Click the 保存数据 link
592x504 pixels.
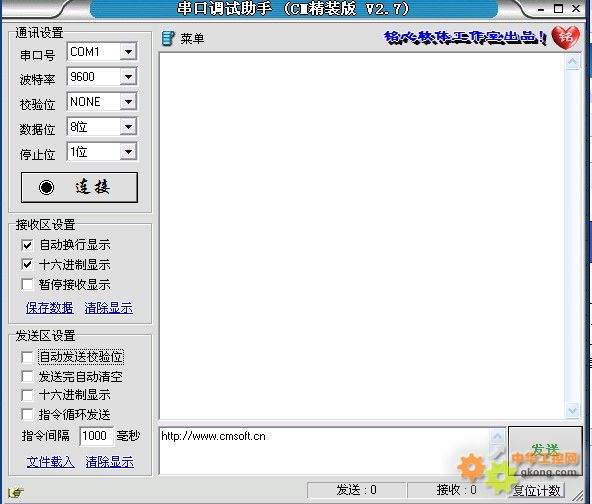coord(49,308)
